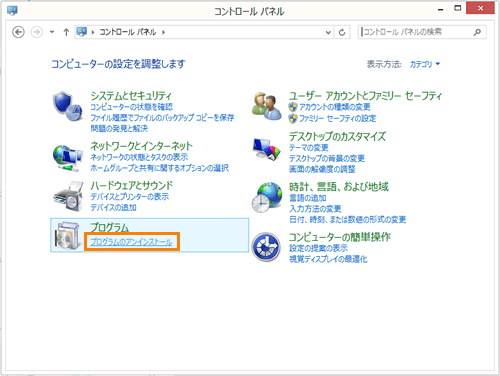Expand the カテゴリ view-by dropdown

425,64
